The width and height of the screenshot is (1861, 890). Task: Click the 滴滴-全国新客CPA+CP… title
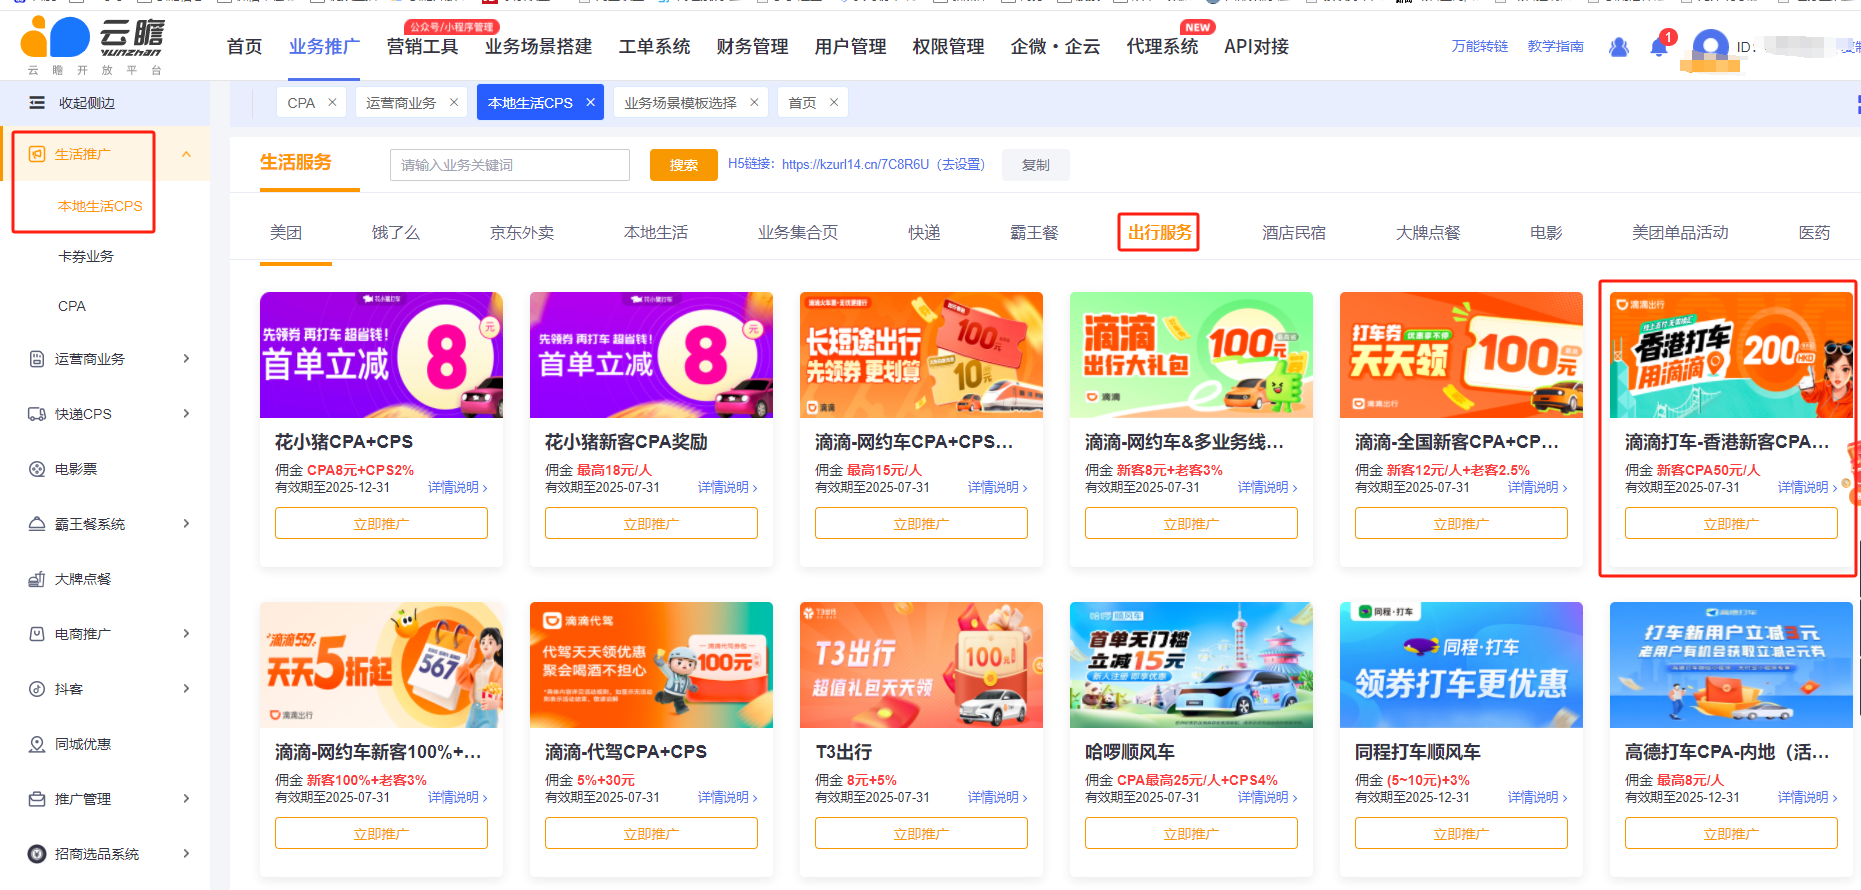tap(1456, 441)
